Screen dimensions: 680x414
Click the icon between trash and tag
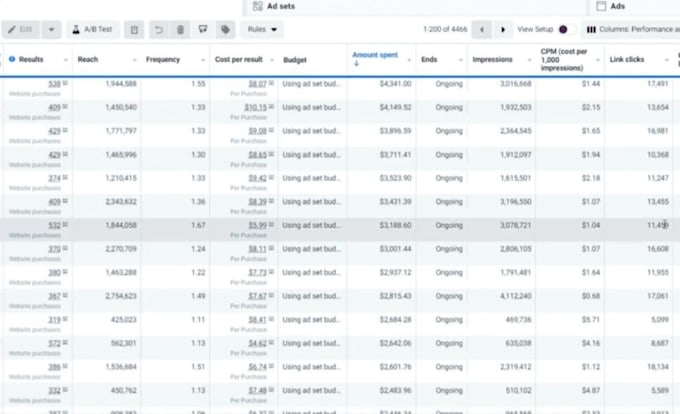coord(203,29)
